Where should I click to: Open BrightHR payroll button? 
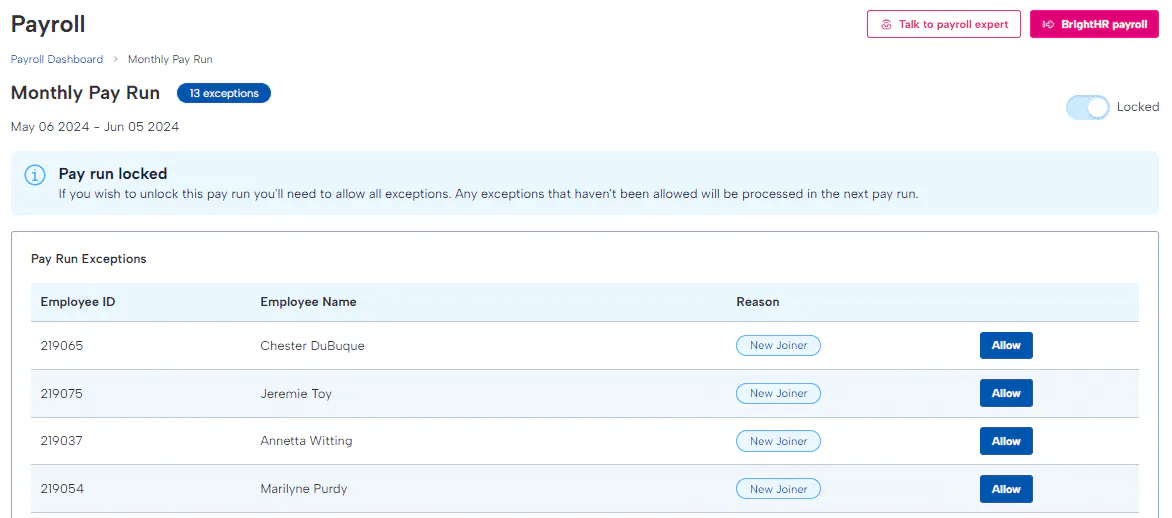click(x=1094, y=25)
